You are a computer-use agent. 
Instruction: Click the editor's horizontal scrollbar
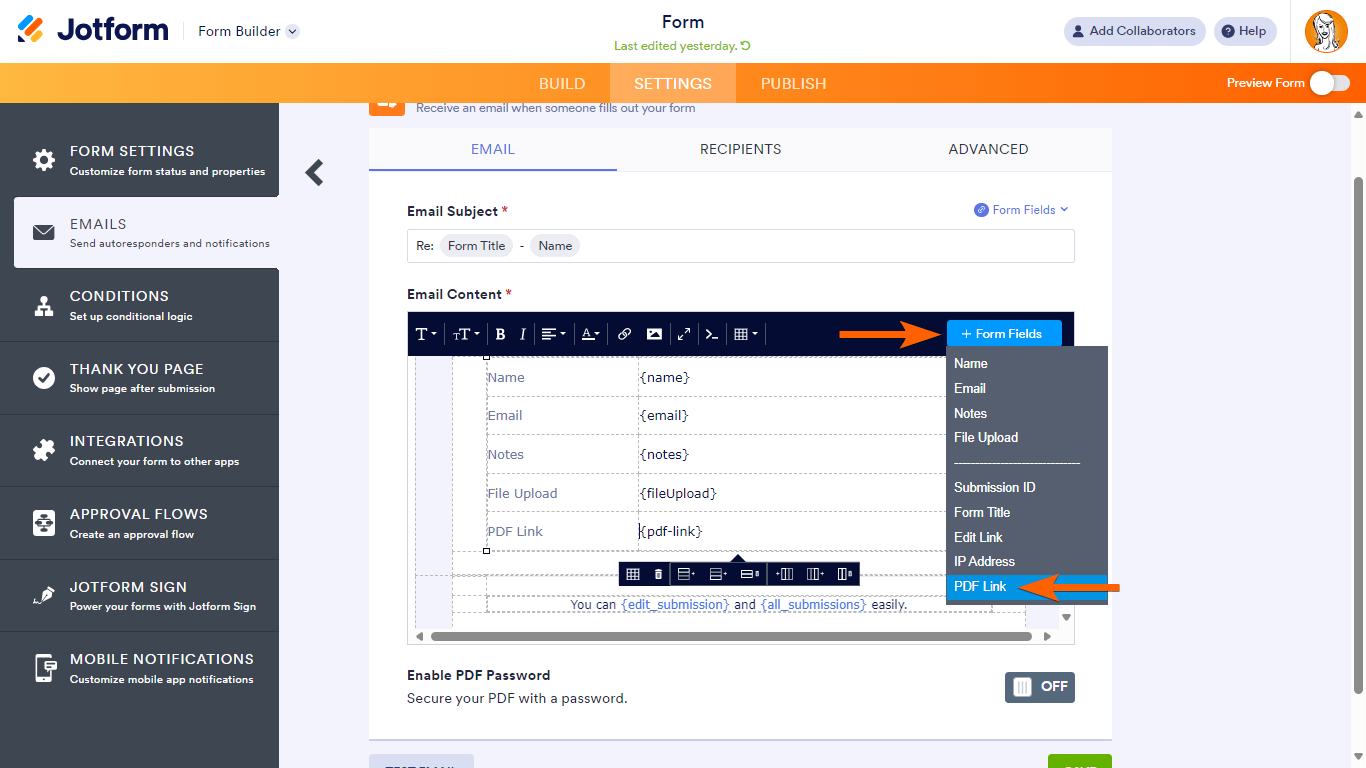[x=731, y=636]
